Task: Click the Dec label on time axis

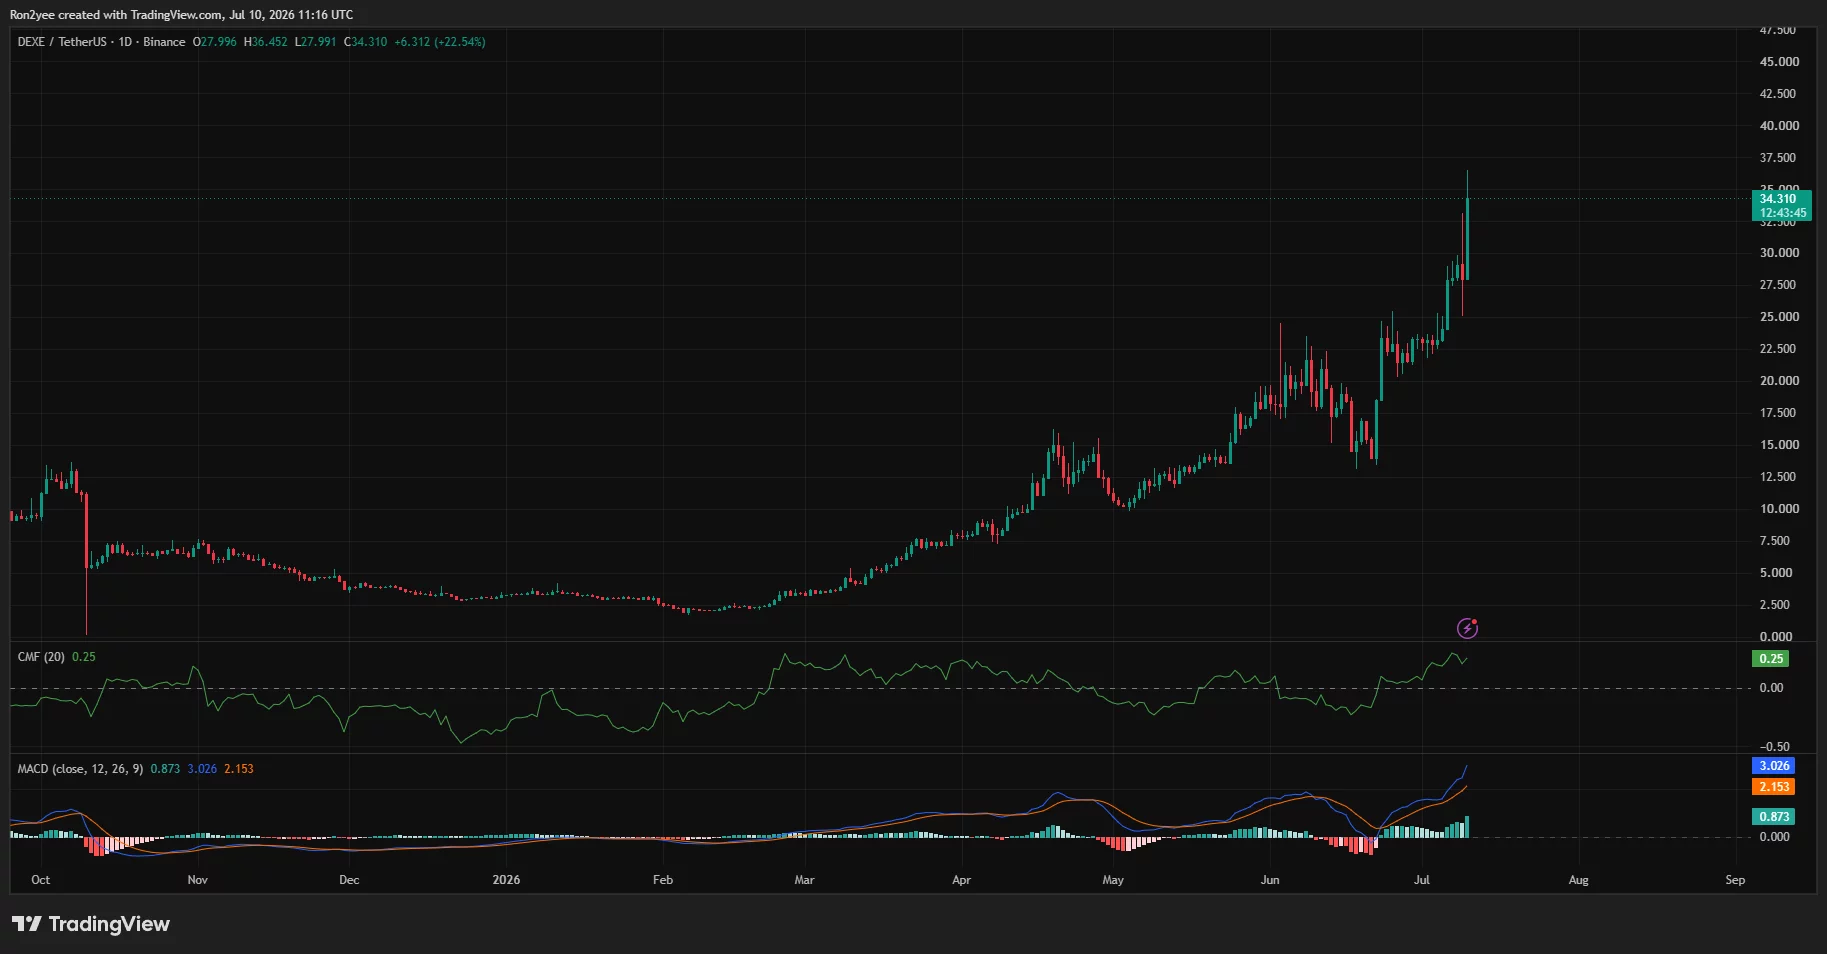Action: pos(349,880)
